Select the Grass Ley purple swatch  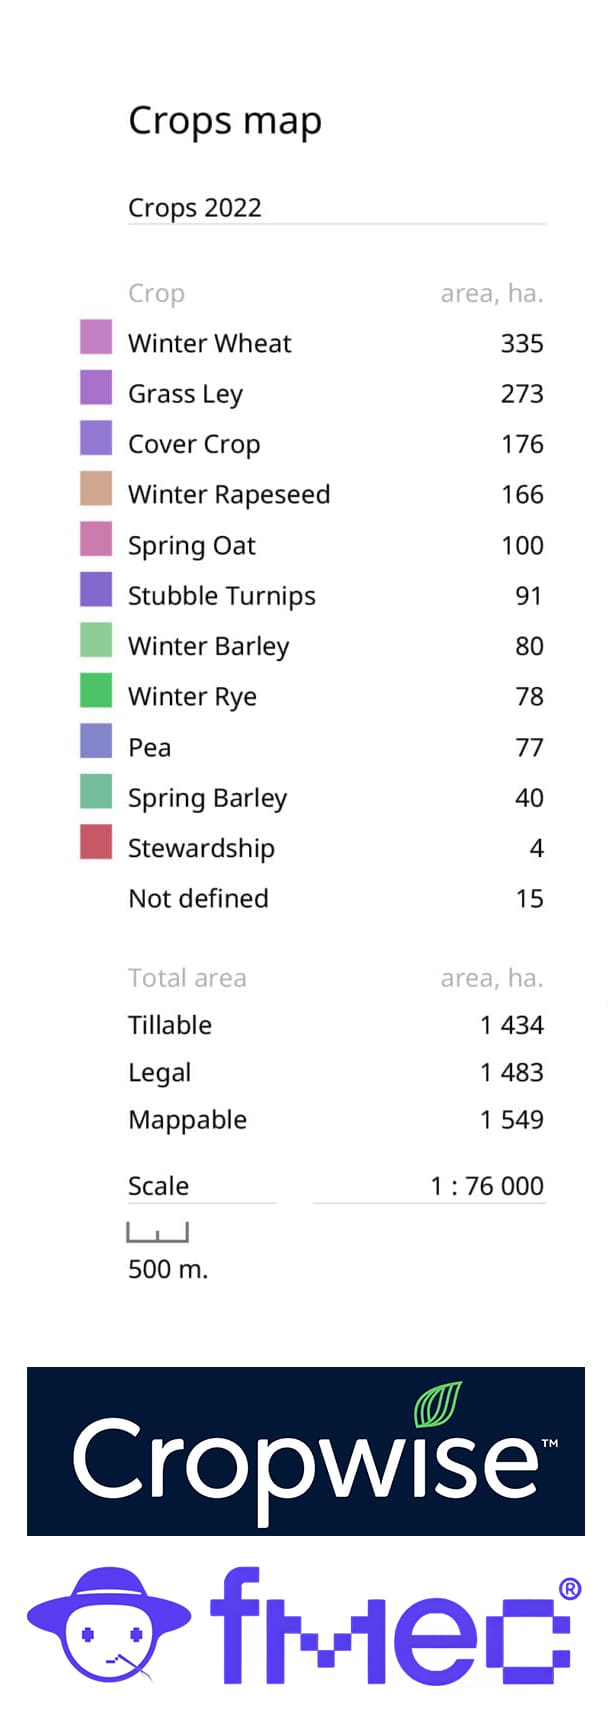96,387
